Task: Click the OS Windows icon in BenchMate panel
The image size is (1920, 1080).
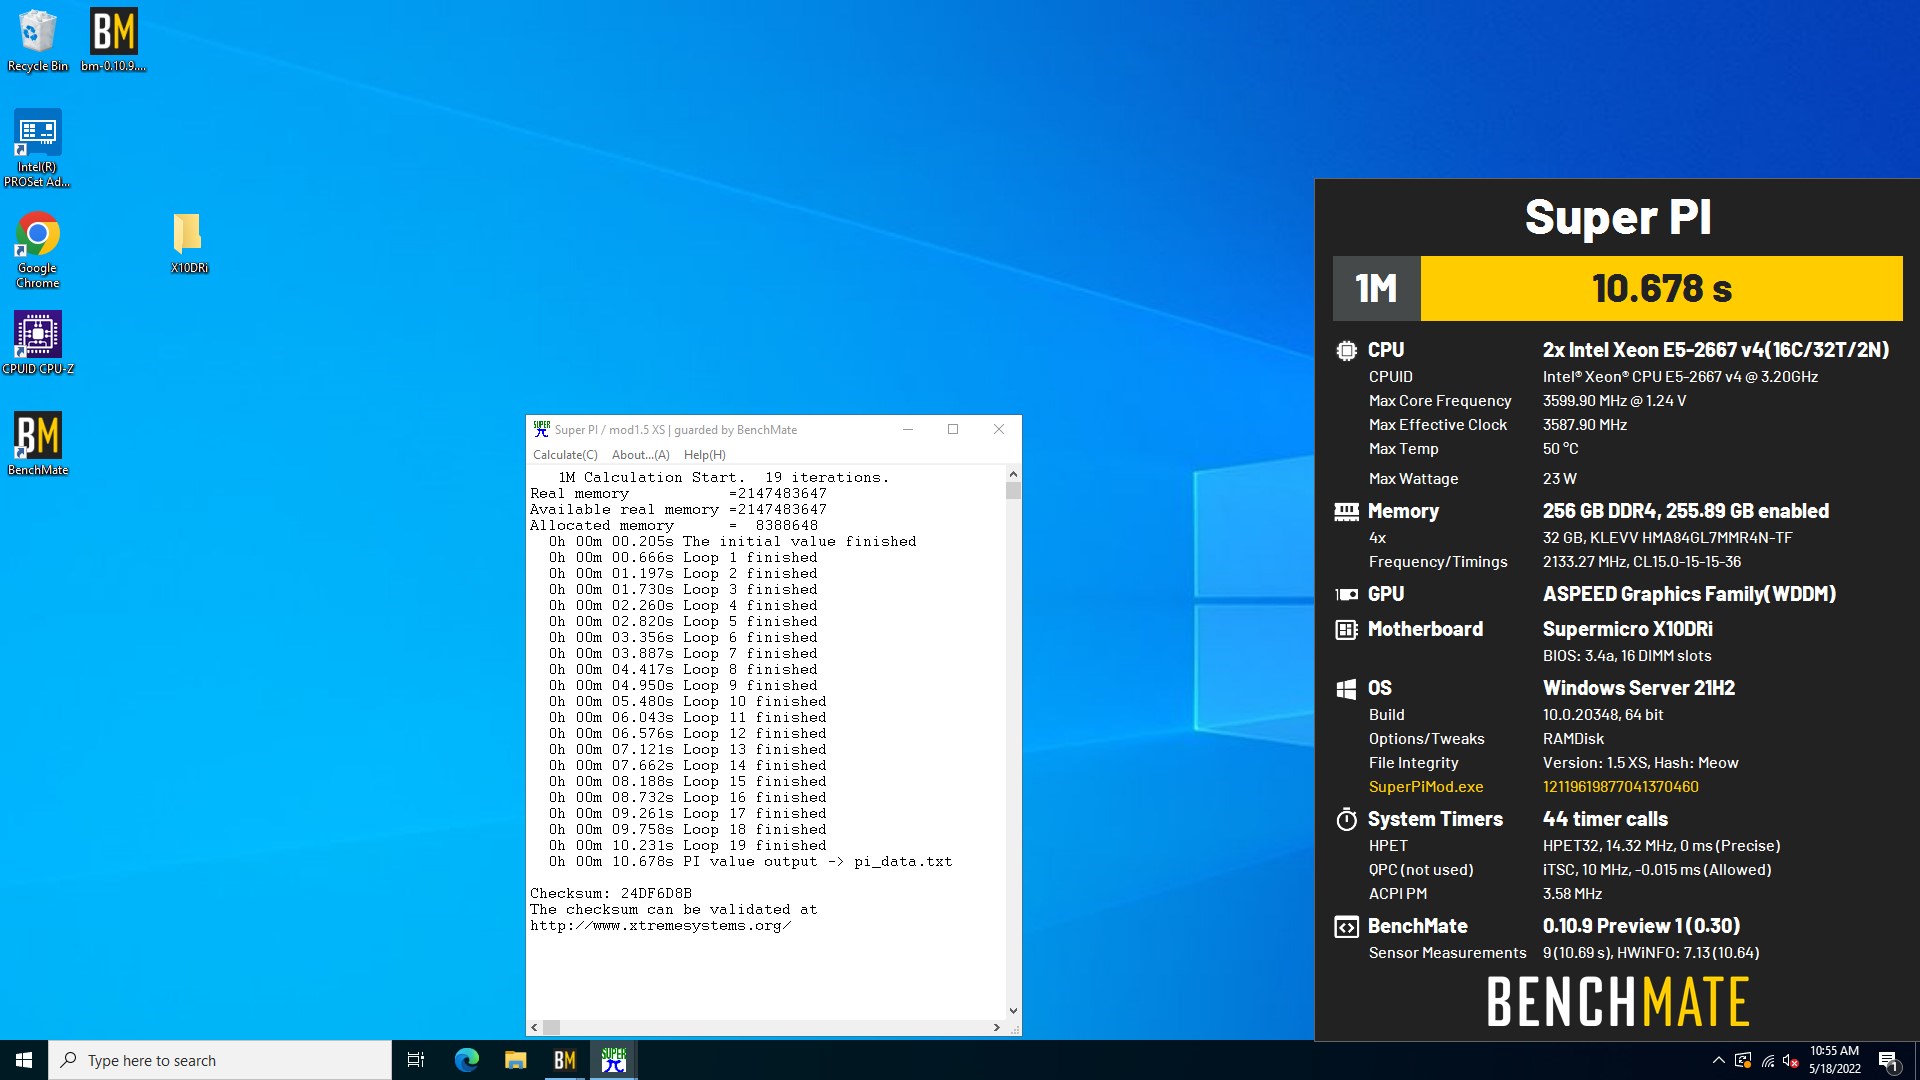Action: click(1346, 688)
